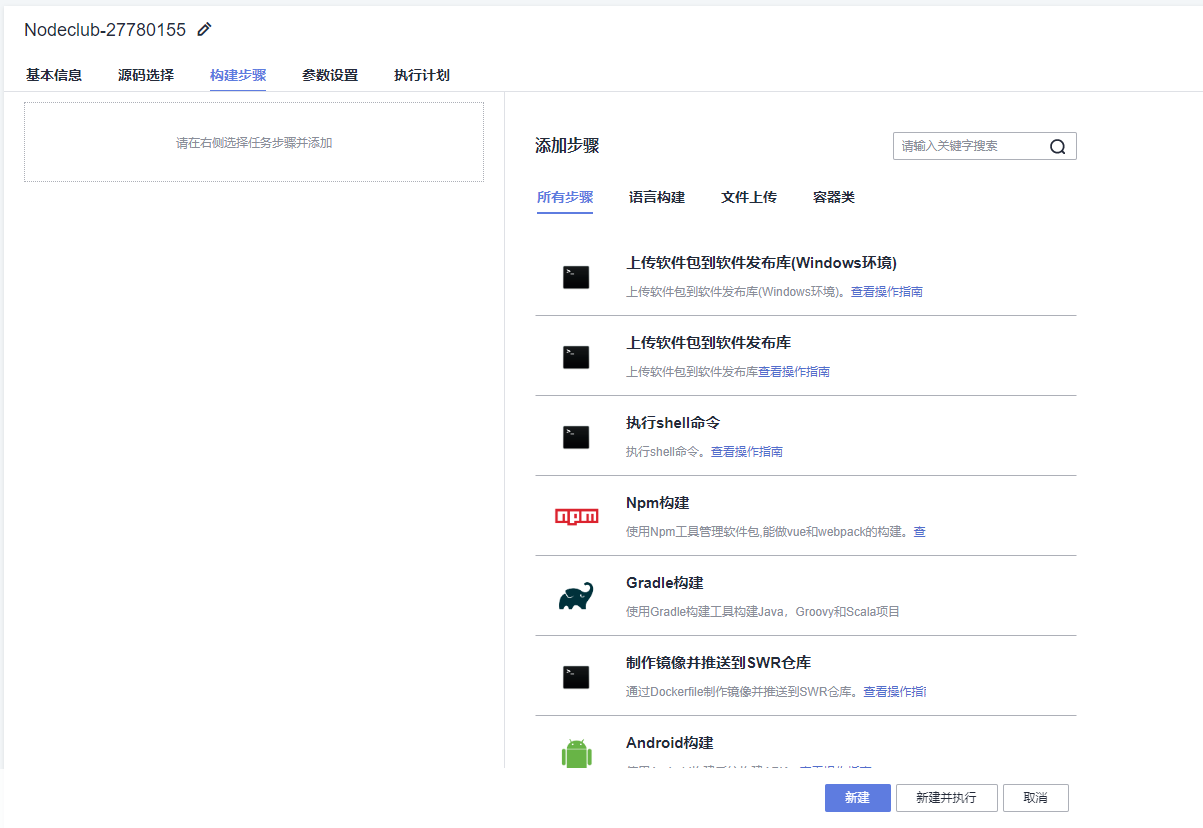The width and height of the screenshot is (1203, 828).
Task: Click the Gradle elephant icon
Action: tap(576, 596)
